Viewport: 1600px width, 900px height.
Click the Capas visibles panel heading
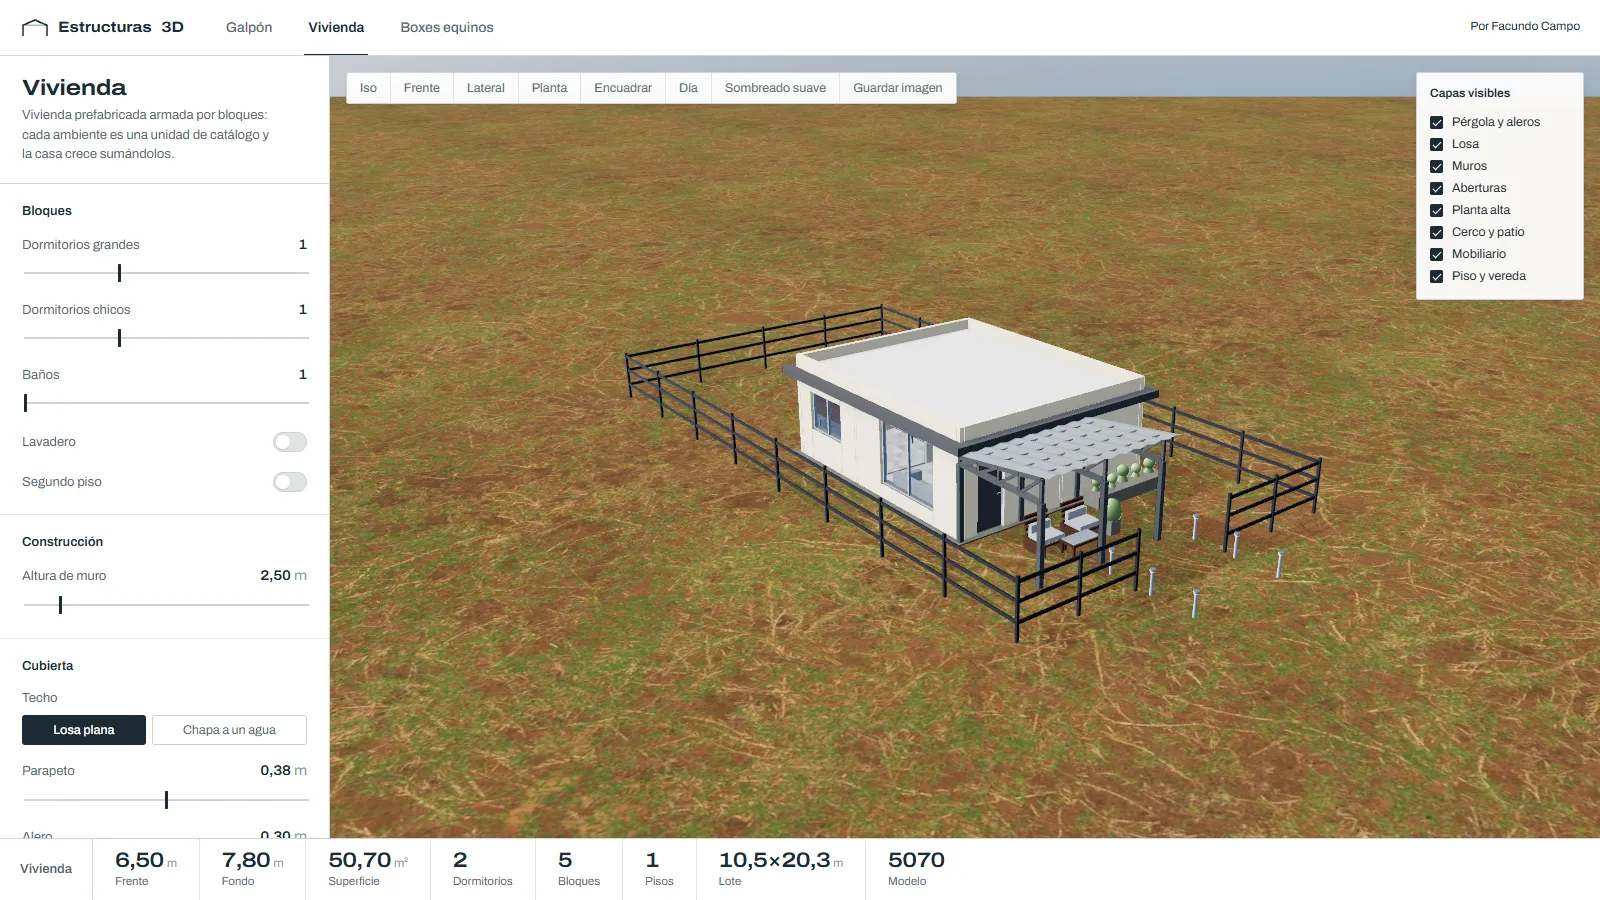point(1470,93)
